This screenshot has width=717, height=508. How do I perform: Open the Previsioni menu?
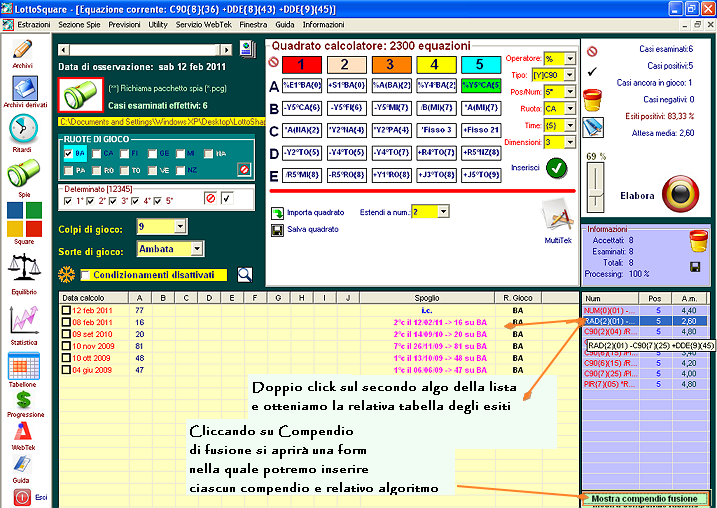pyautogui.click(x=124, y=25)
